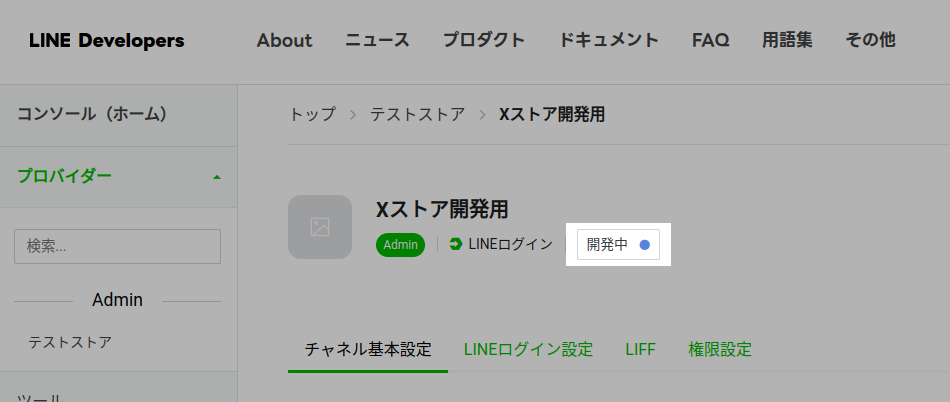Viewport: 950px width, 402px height.
Task: Open the ニュース menu item
Action: (377, 41)
